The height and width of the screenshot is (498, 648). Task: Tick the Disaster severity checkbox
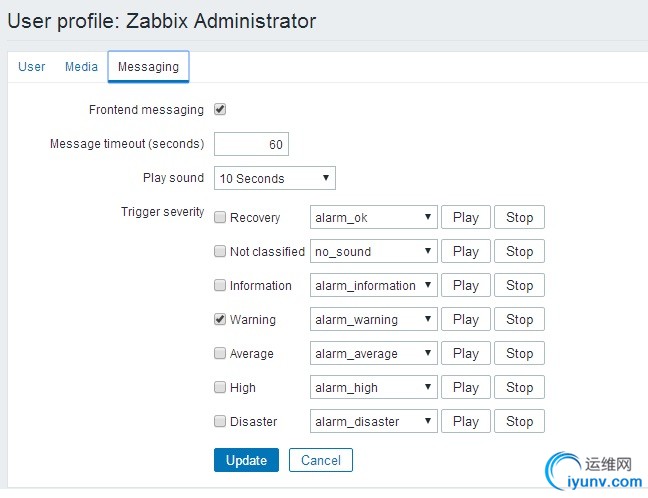pos(220,421)
